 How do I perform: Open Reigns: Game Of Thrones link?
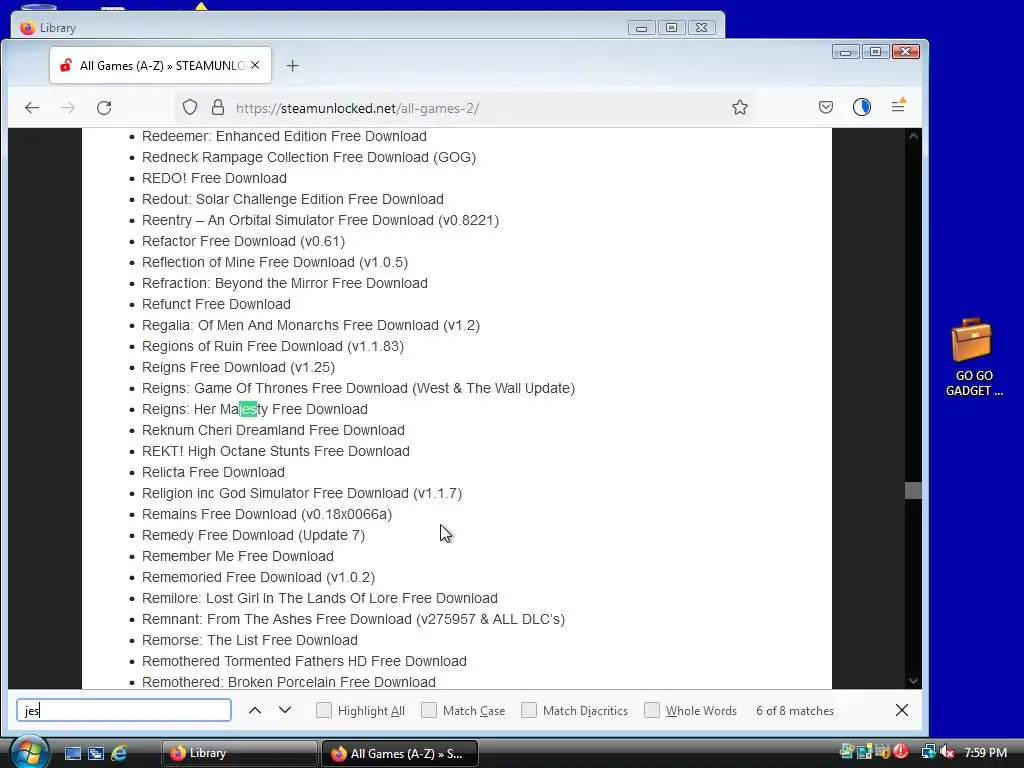point(359,388)
